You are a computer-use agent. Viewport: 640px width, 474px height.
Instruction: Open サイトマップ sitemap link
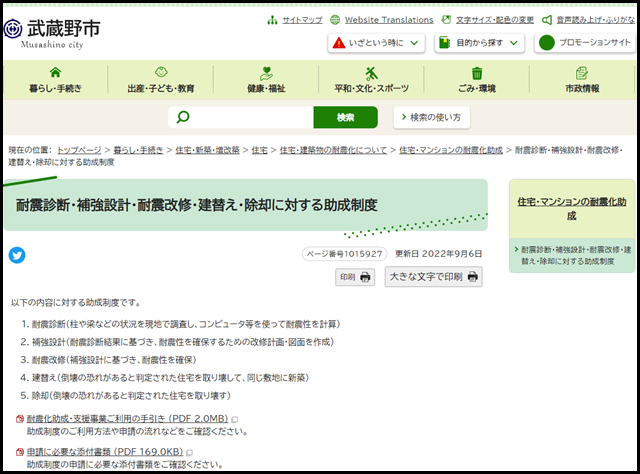[x=295, y=19]
